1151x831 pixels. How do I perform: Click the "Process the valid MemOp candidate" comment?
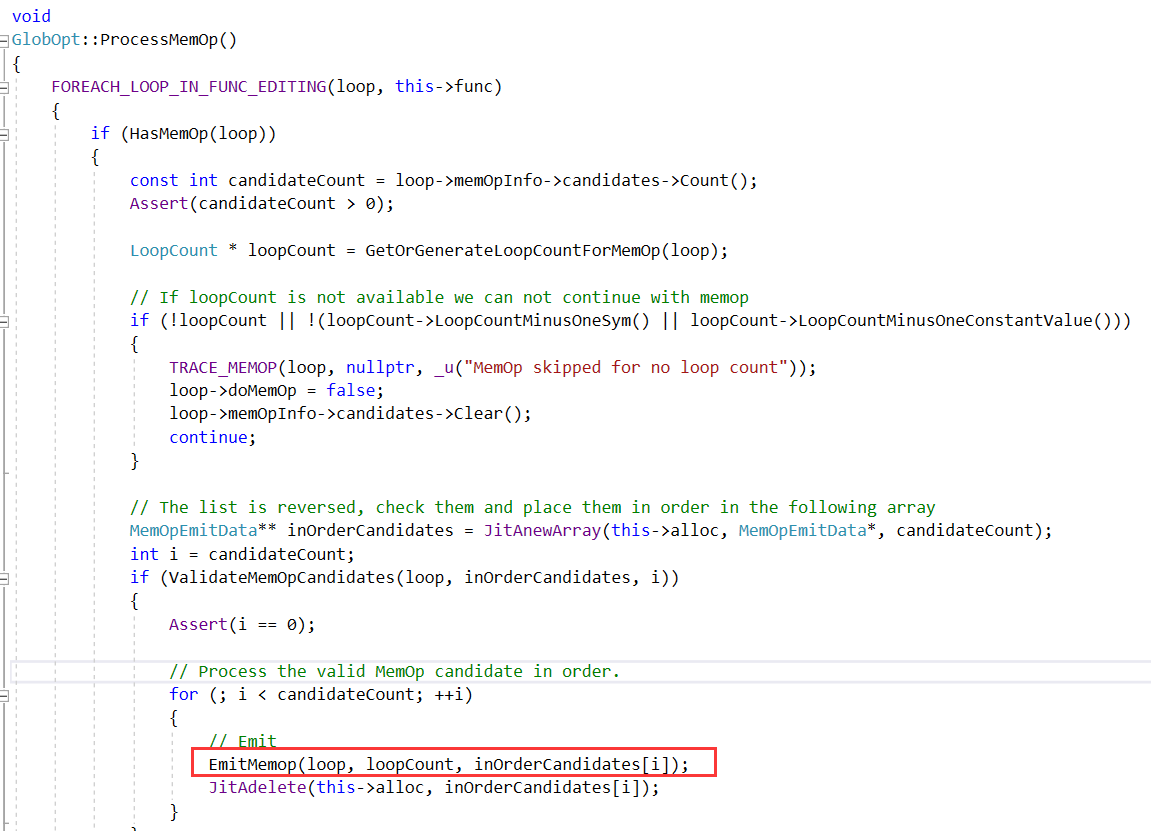[x=394, y=671]
